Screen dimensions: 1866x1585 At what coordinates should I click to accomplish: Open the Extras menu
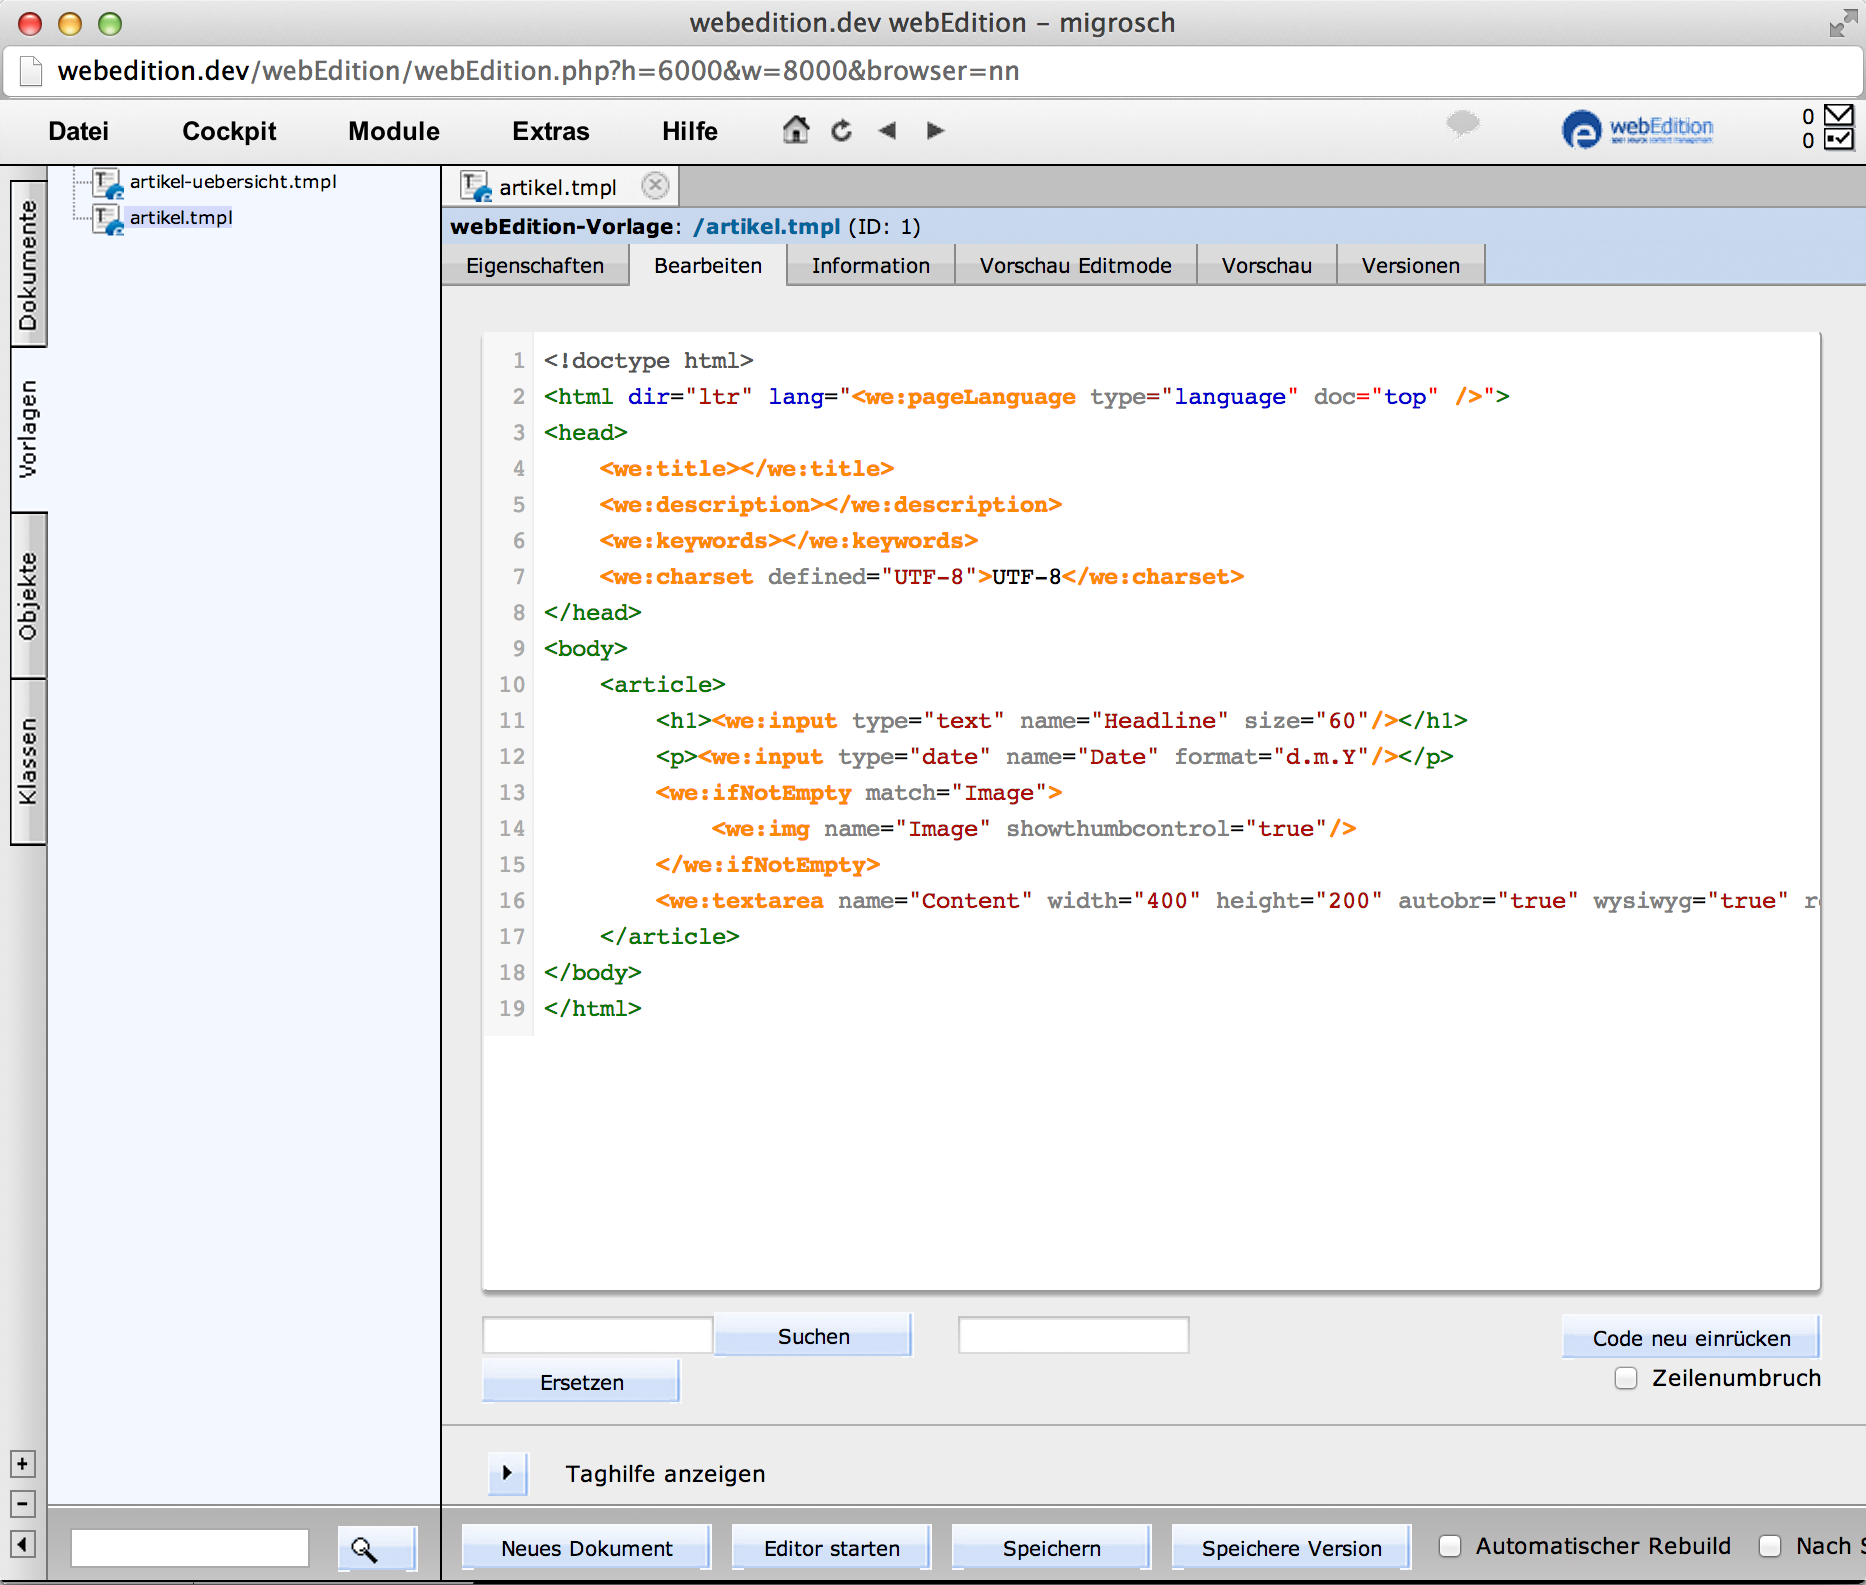tap(550, 131)
